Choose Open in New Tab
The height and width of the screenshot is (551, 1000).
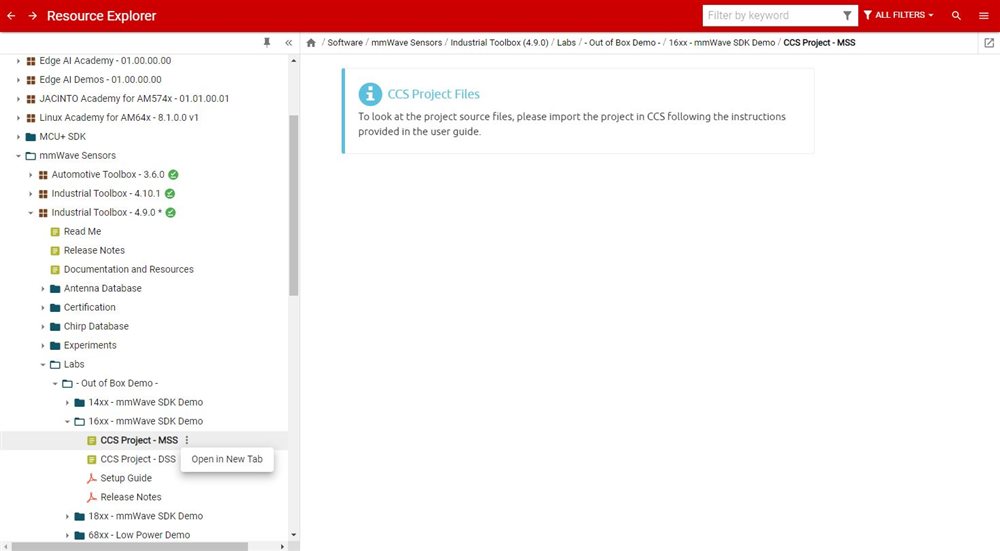[x=227, y=459]
